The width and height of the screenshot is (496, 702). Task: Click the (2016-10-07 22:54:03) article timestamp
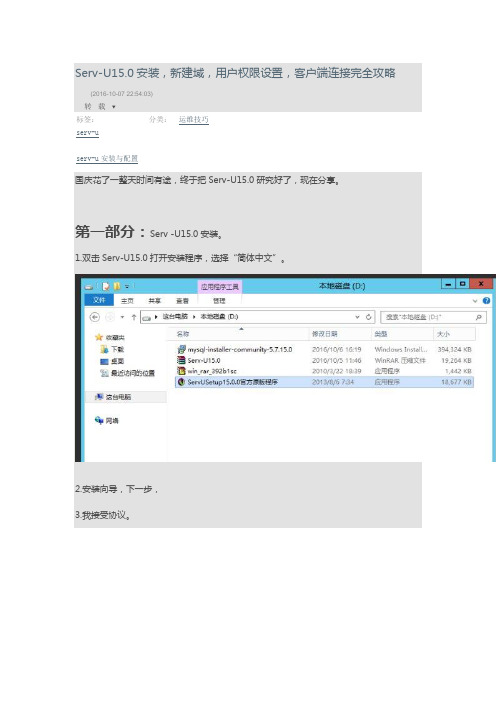click(121, 94)
